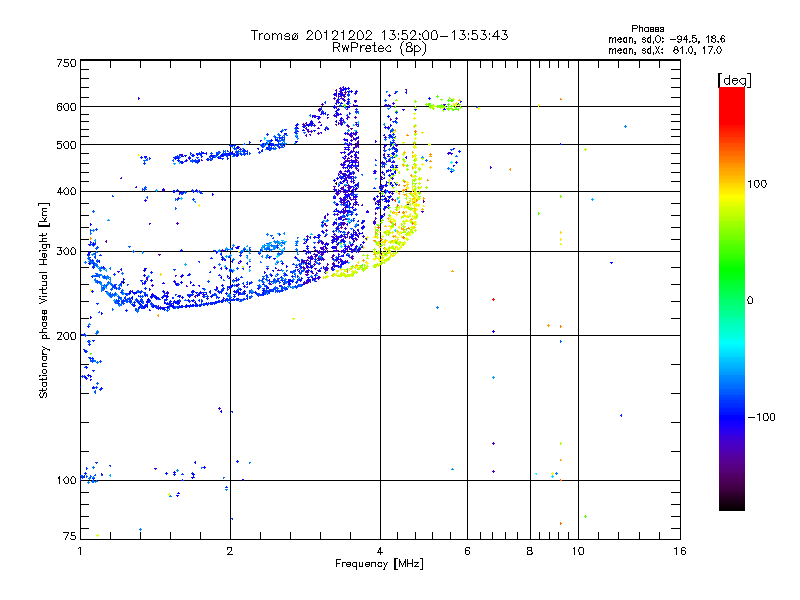800x600 pixels.
Task: Click the y-axis '500' tick label
Action: [66, 145]
